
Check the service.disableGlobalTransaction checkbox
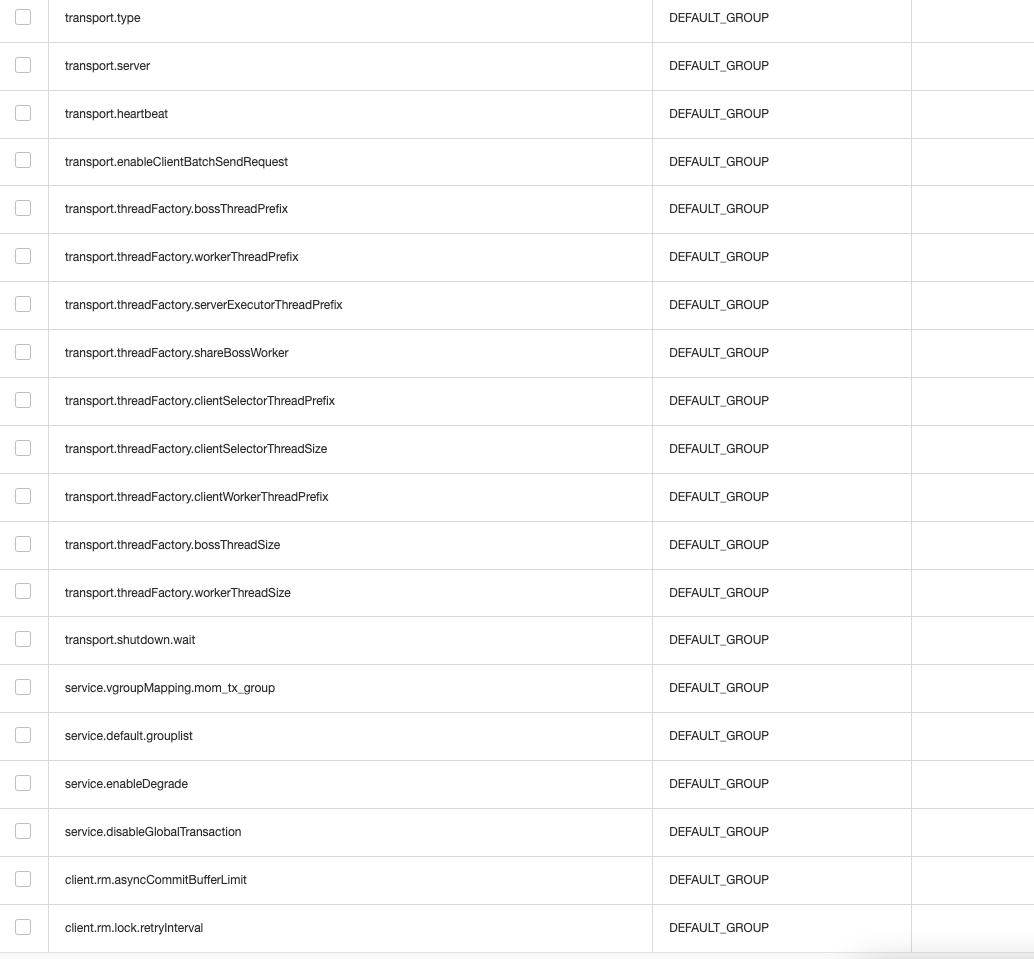(x=23, y=831)
